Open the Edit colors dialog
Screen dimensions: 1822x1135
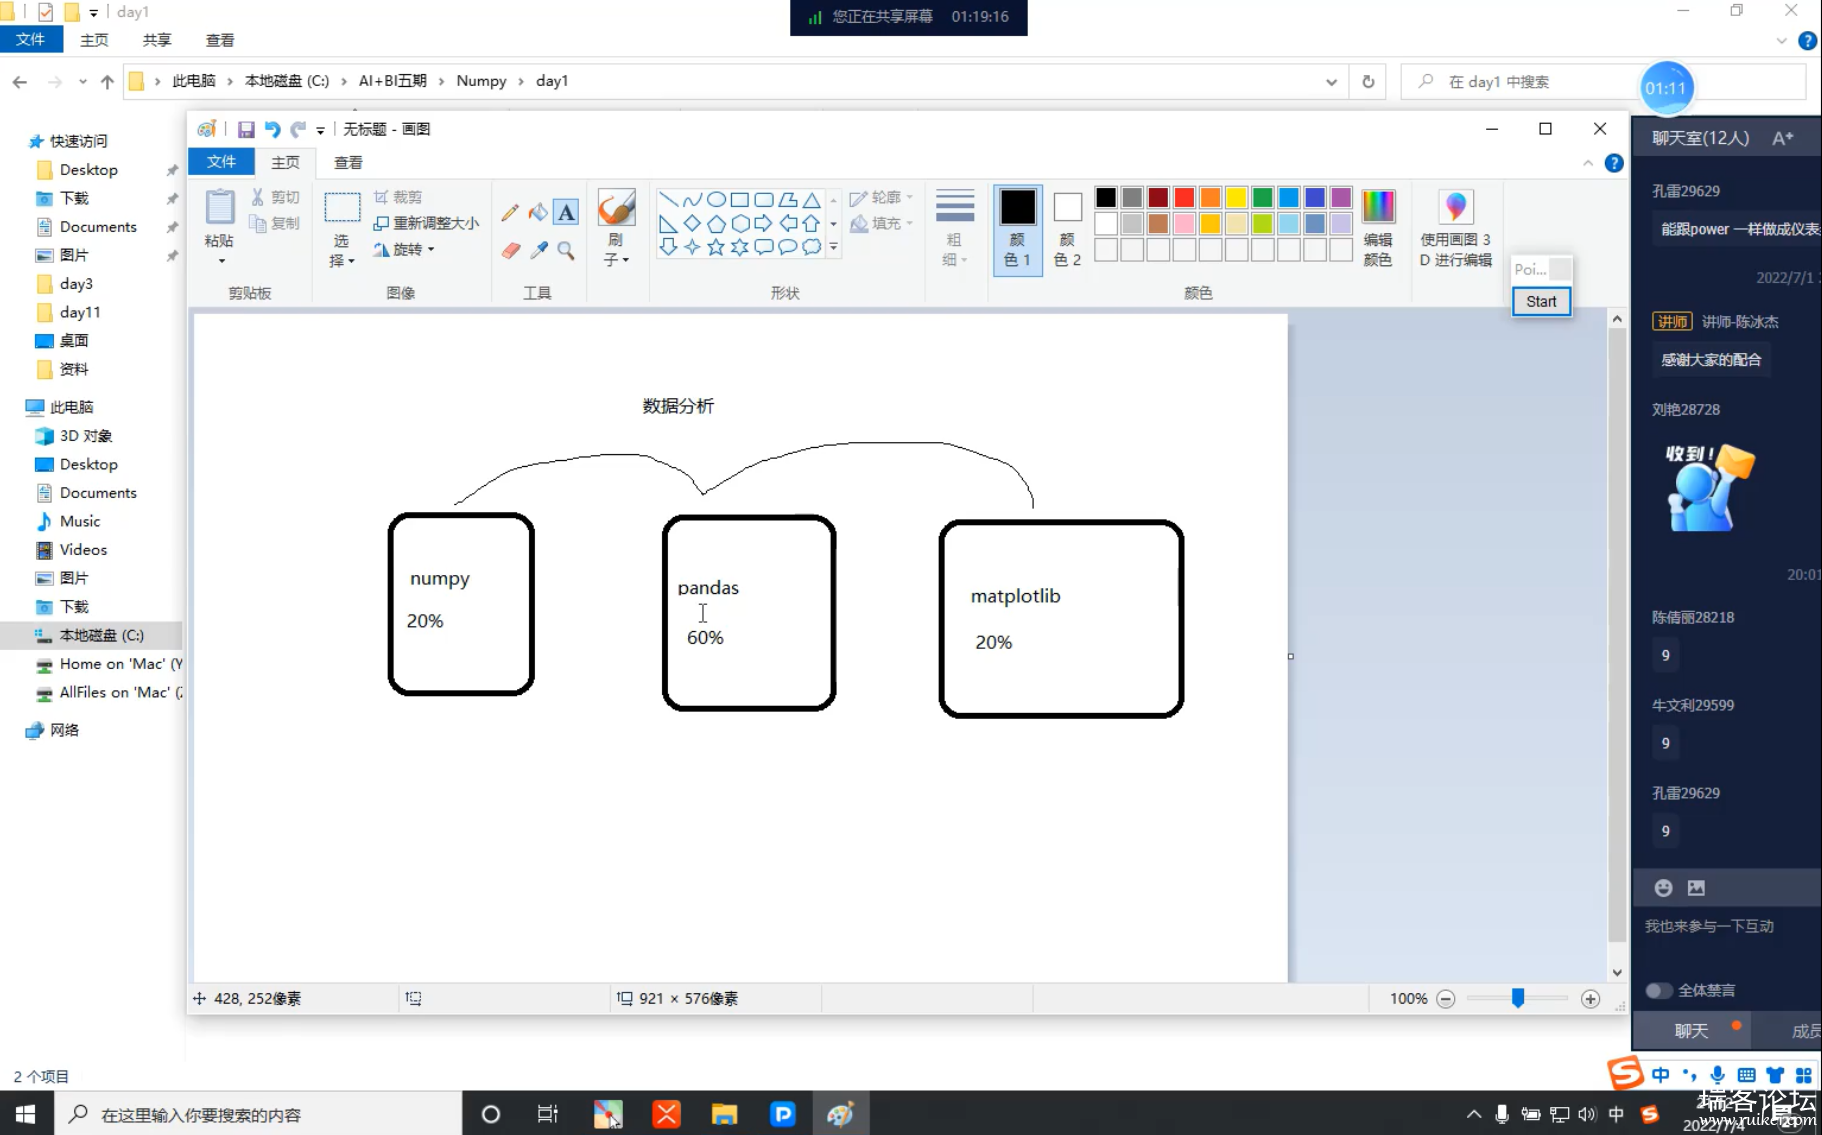point(1378,228)
